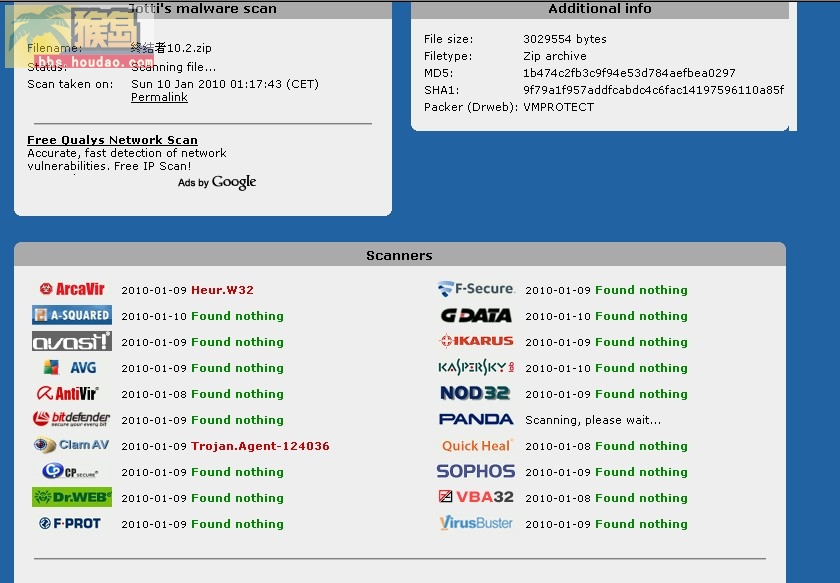Screen dimensions: 840x583
Task: Click the Scanners section header
Action: click(x=399, y=256)
